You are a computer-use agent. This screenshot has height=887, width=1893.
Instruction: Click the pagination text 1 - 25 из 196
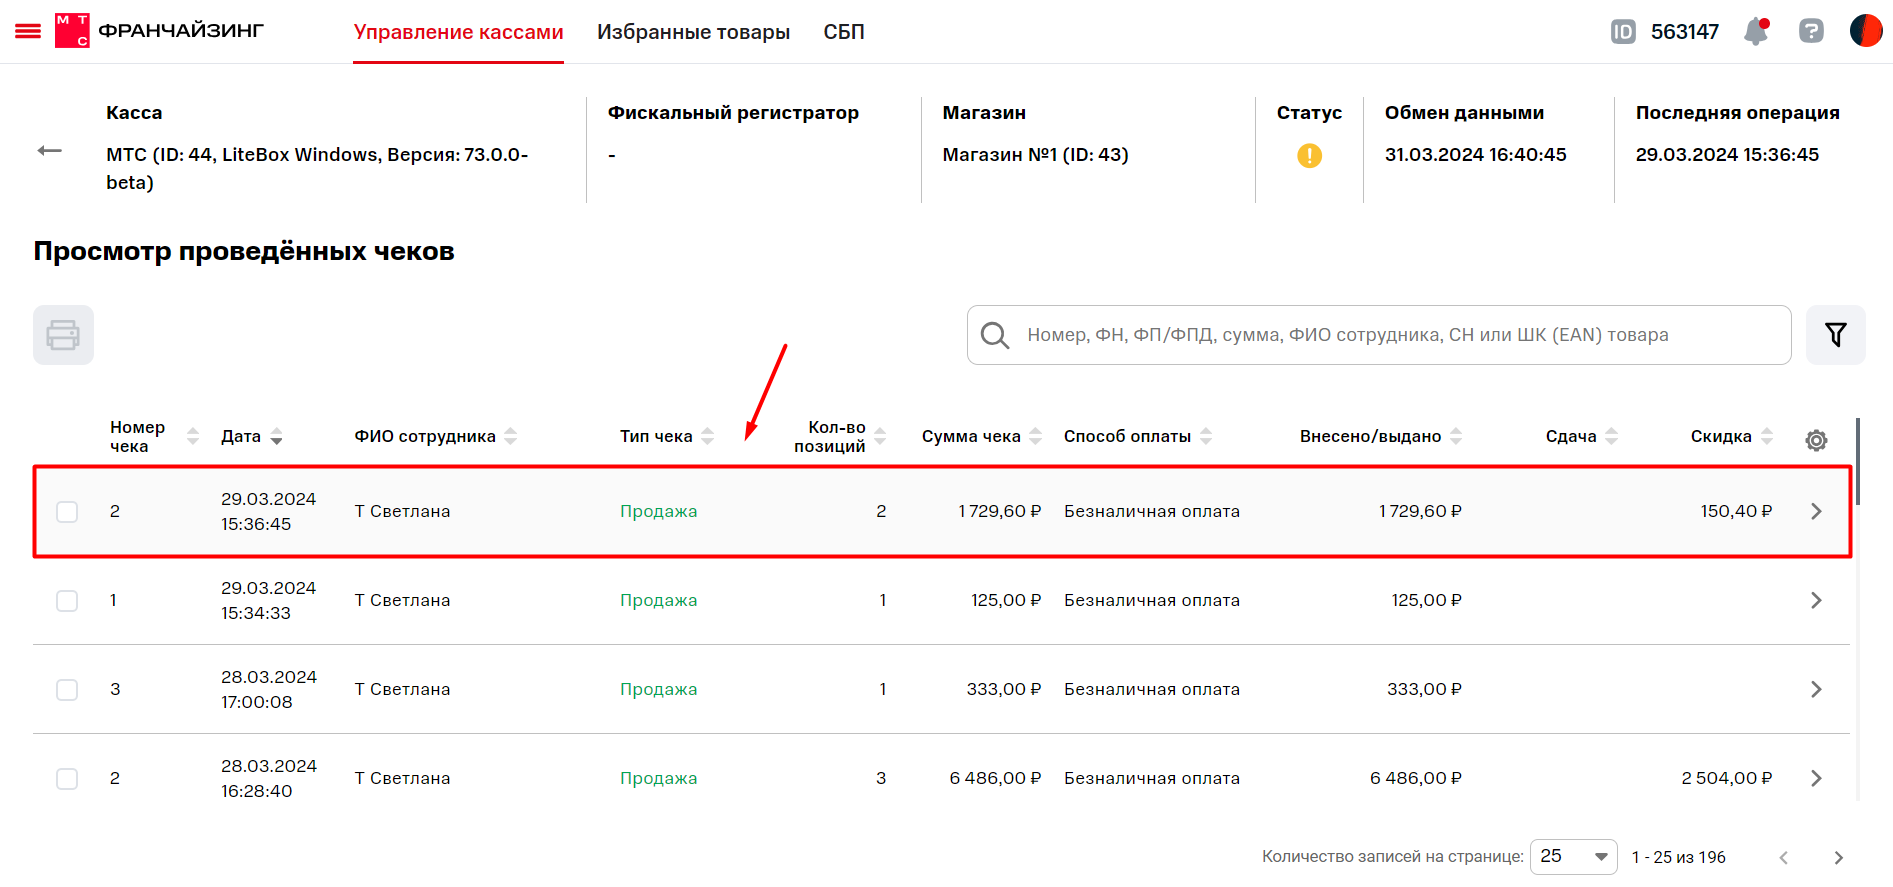[x=1678, y=857]
